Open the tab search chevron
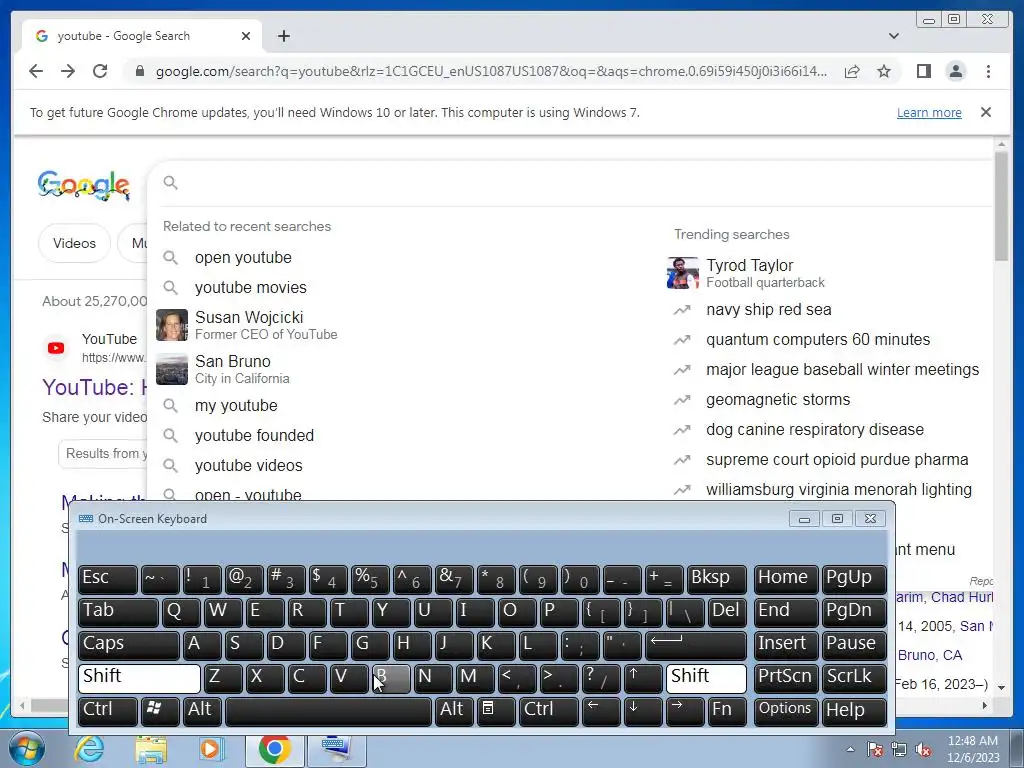 [893, 36]
